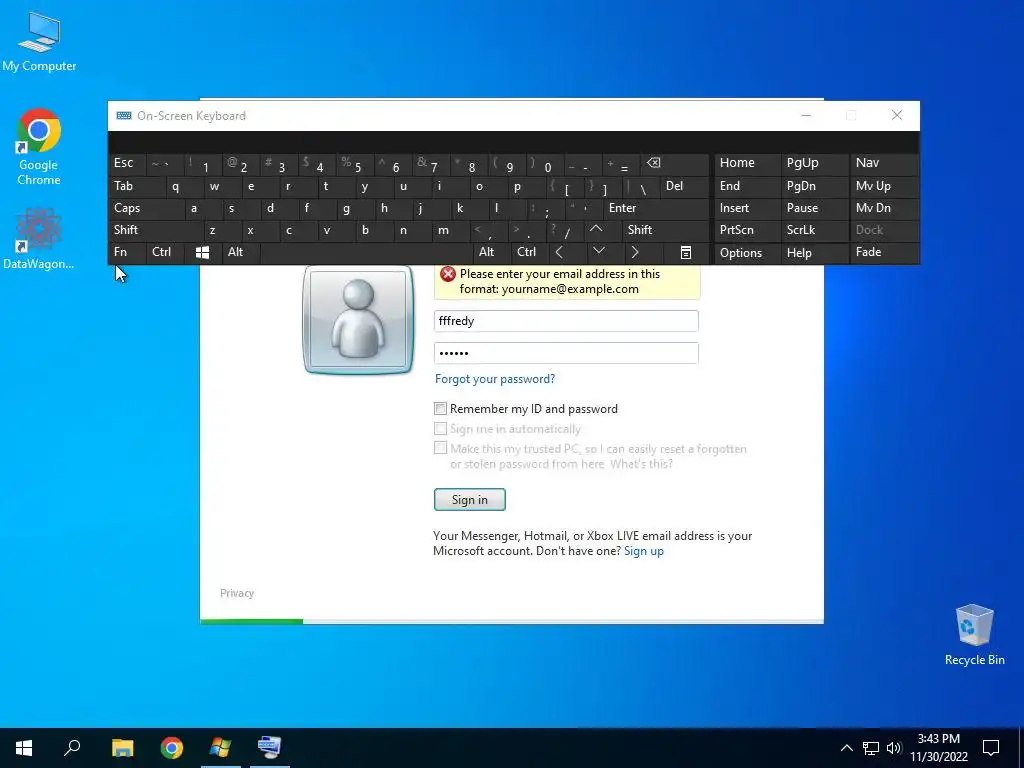This screenshot has height=768, width=1024.
Task: Open File Explorer from the taskbar
Action: (x=122, y=748)
